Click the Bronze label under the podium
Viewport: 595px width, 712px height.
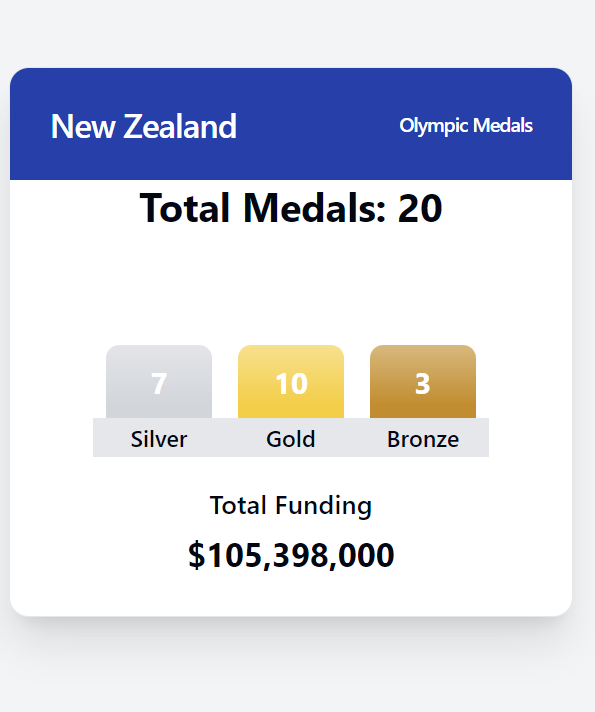[x=423, y=439]
